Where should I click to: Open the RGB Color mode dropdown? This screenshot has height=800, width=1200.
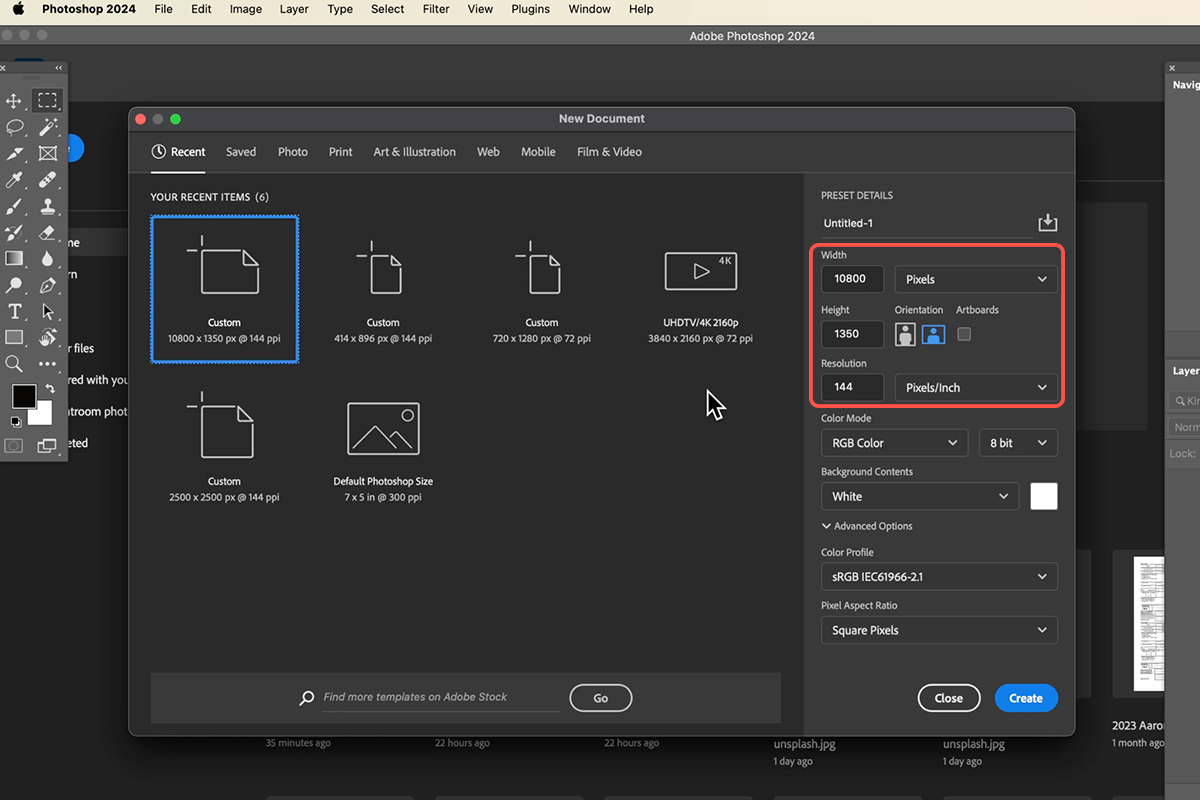(x=894, y=442)
